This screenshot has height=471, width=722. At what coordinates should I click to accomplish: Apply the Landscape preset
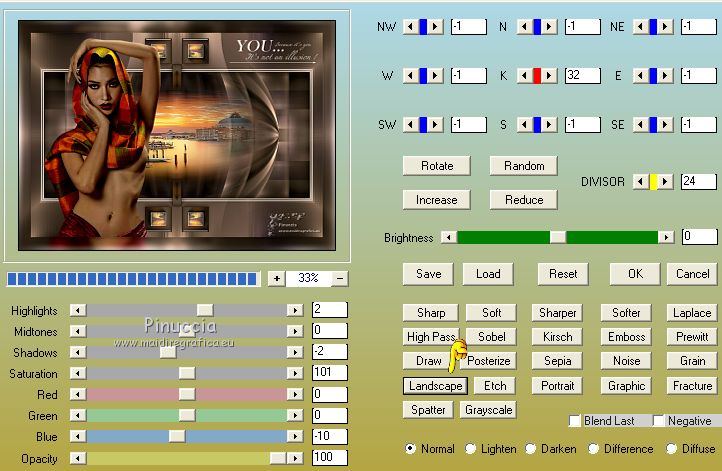[436, 386]
